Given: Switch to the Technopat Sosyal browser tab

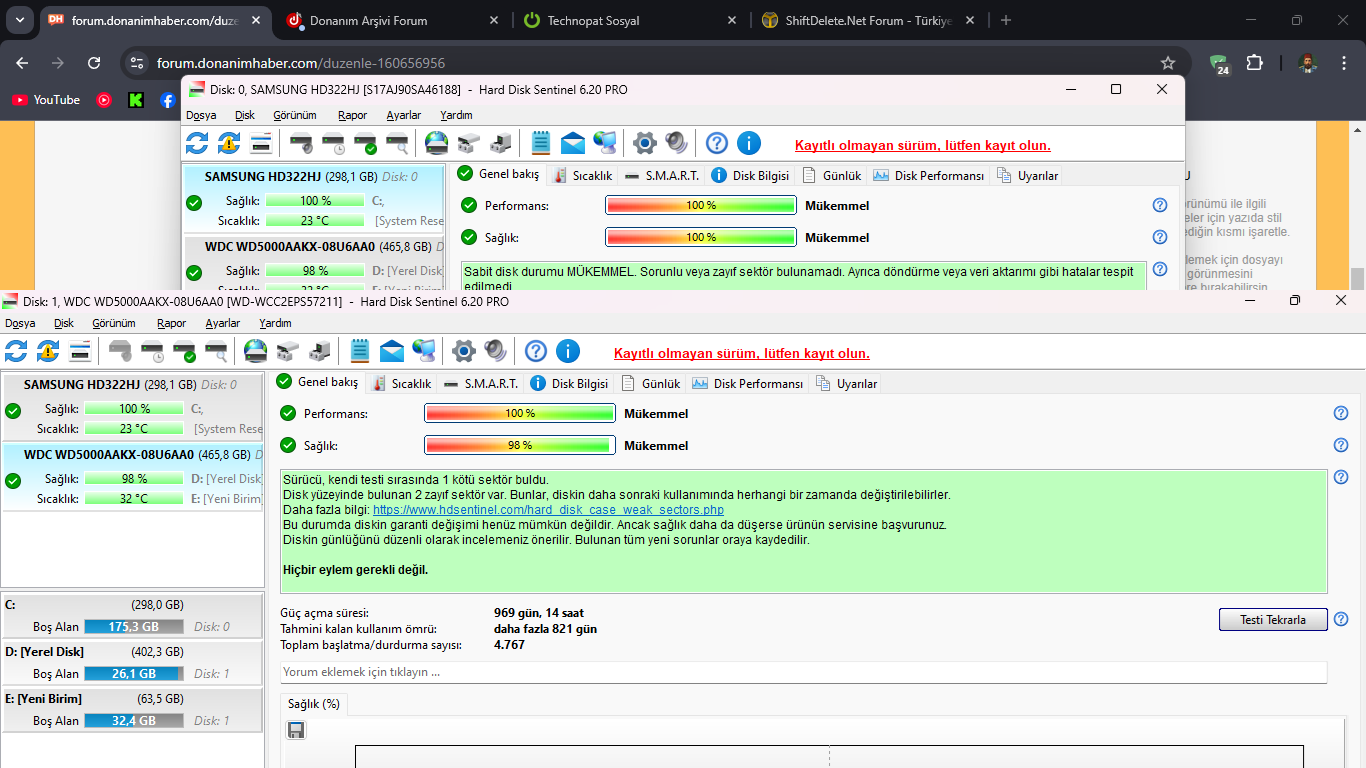Looking at the screenshot, I should tap(632, 20).
